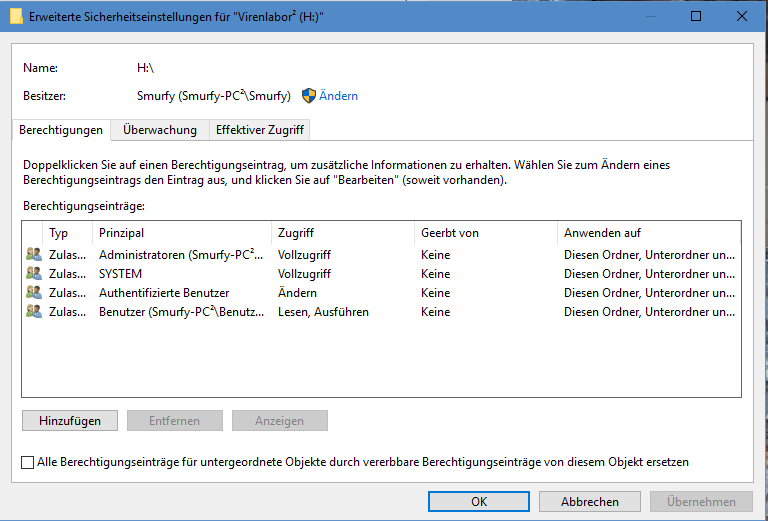Enable replacing child object permission entries checkbox
The width and height of the screenshot is (768, 521).
pos(27,462)
